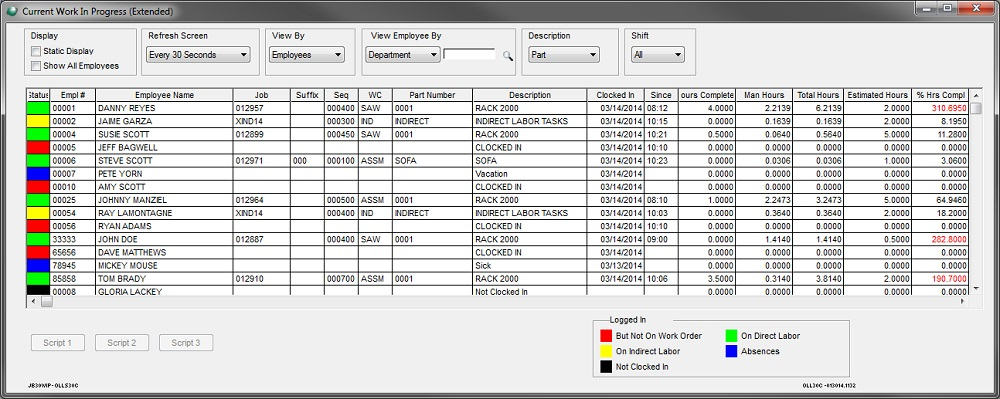Sort by Empl # column header
1000x399 pixels.
tap(73, 95)
